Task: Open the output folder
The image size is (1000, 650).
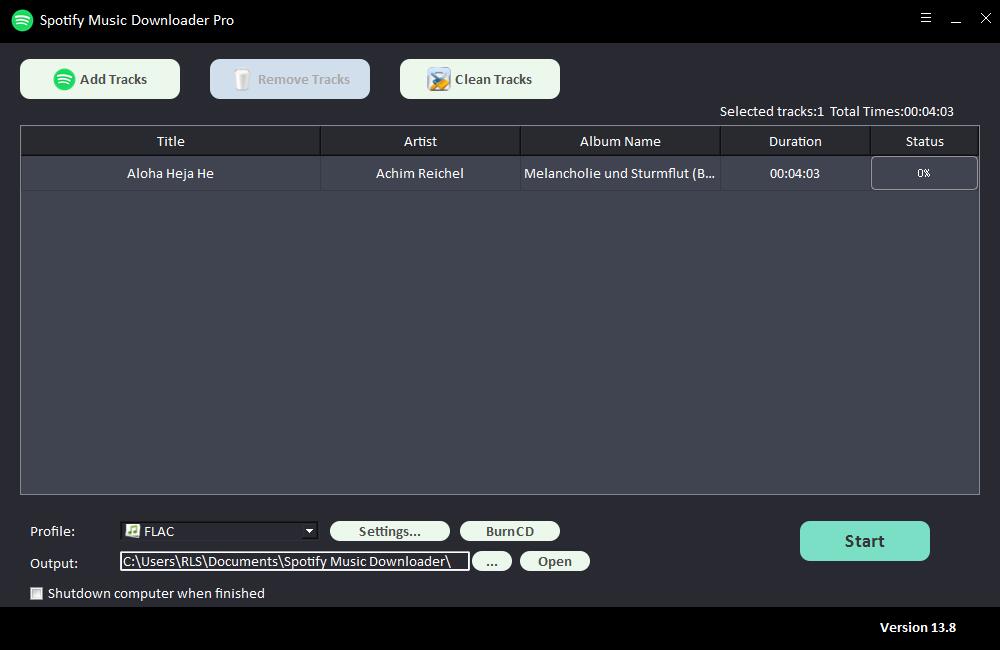Action: (x=554, y=561)
